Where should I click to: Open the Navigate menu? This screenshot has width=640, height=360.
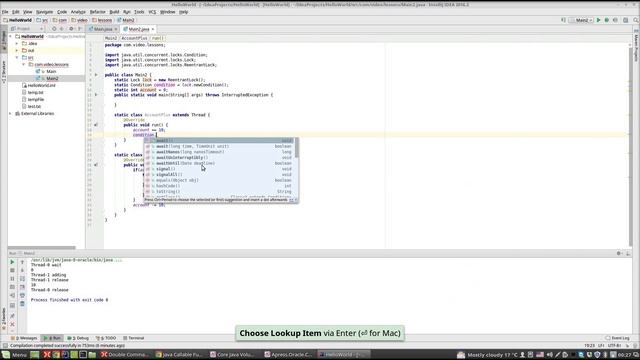click(x=44, y=12)
